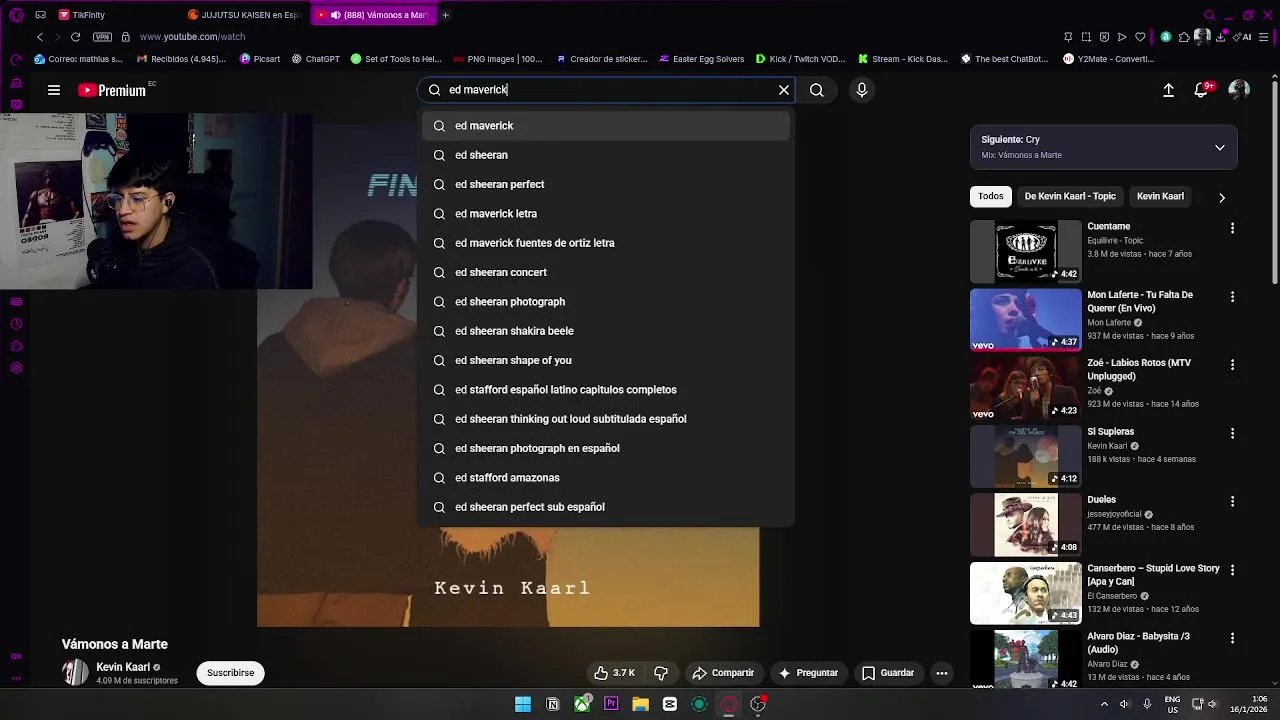Image resolution: width=1280 pixels, height=720 pixels.
Task: Open the account avatar menu
Action: tap(1239, 90)
